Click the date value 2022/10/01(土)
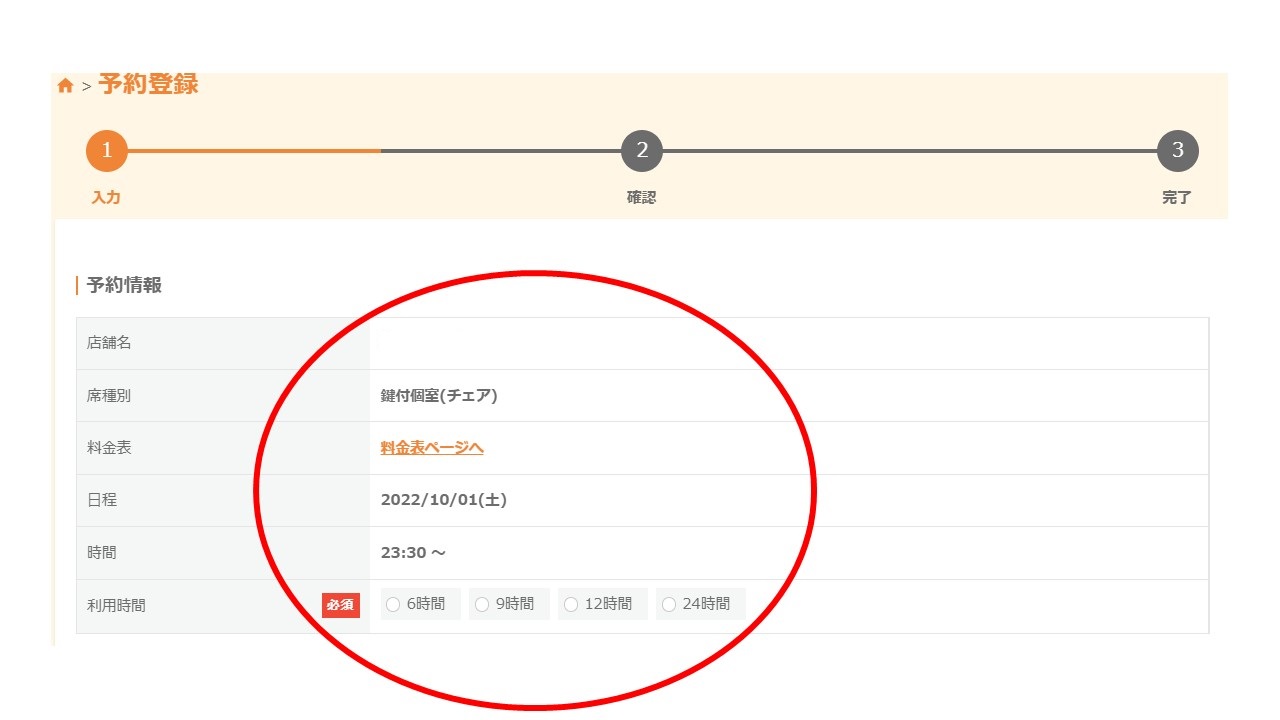Screen dimensions: 1280x720 coord(444,500)
